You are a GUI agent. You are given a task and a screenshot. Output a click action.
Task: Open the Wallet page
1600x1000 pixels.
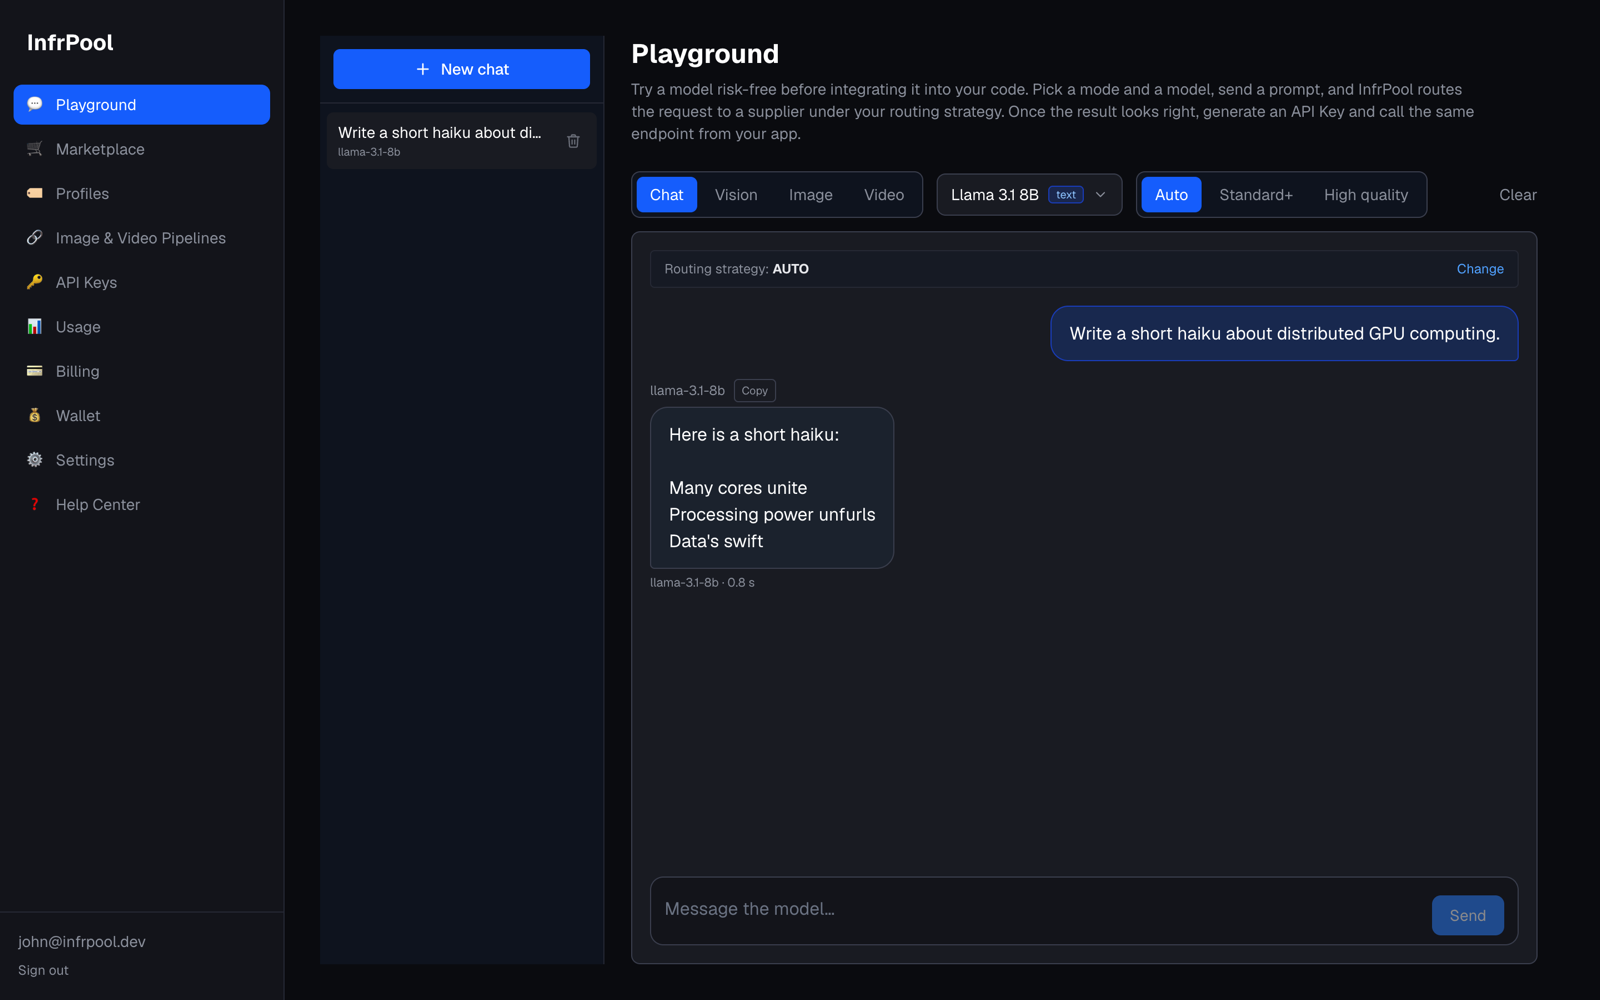tap(141, 416)
